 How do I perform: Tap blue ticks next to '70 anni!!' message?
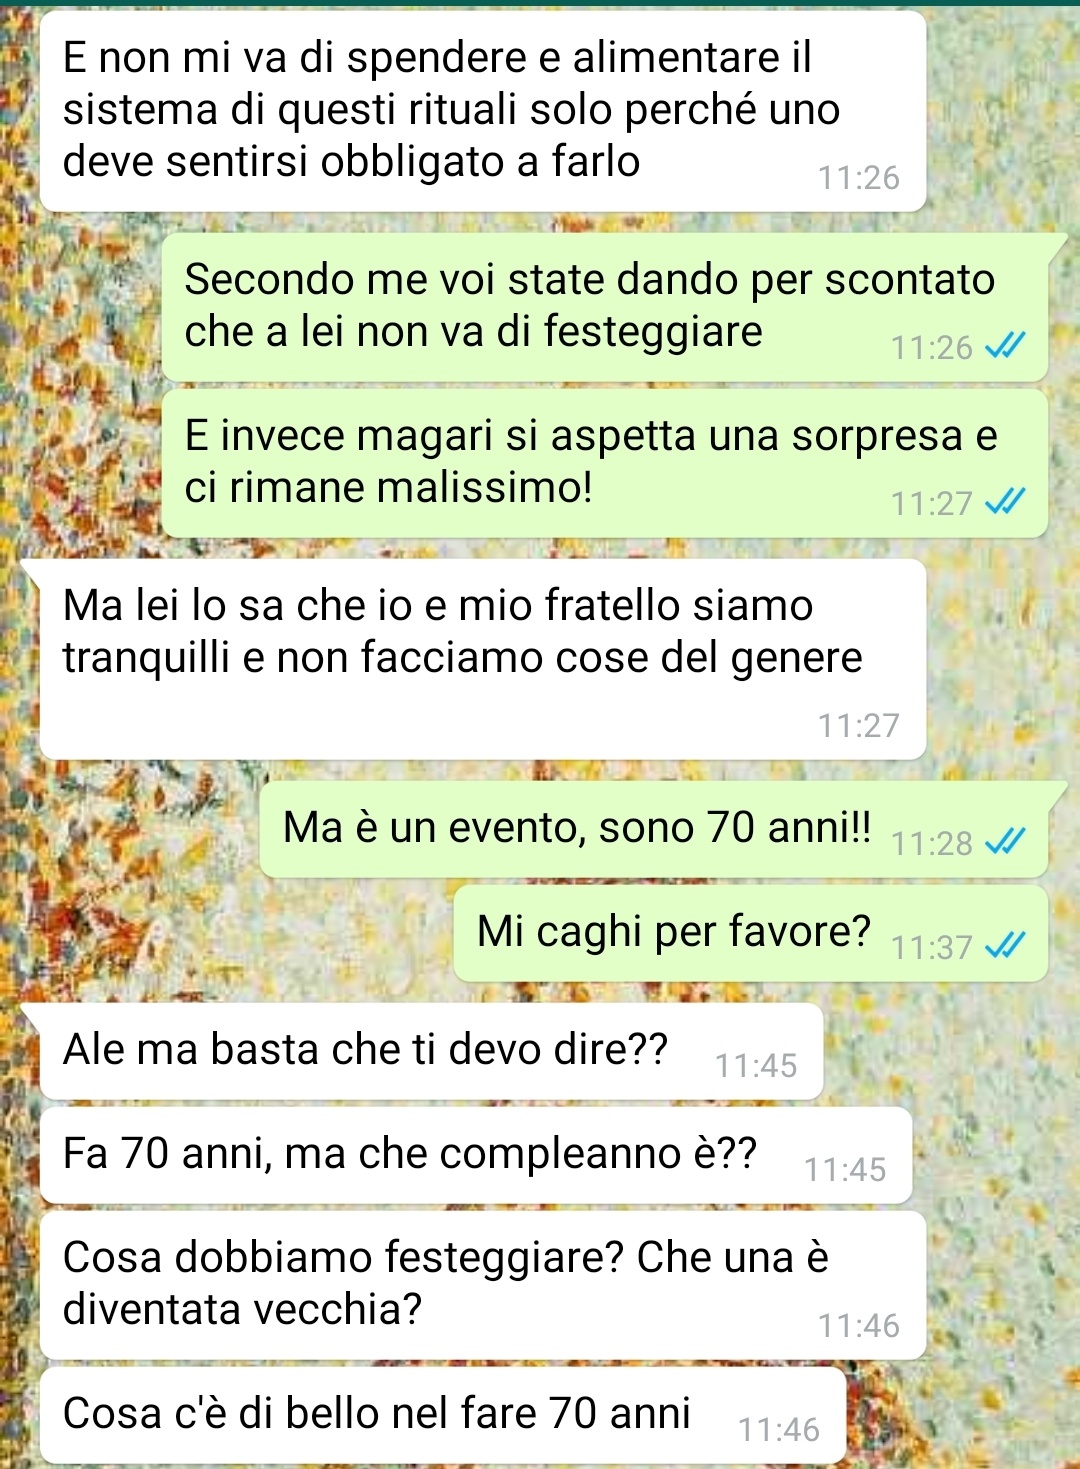1005,843
